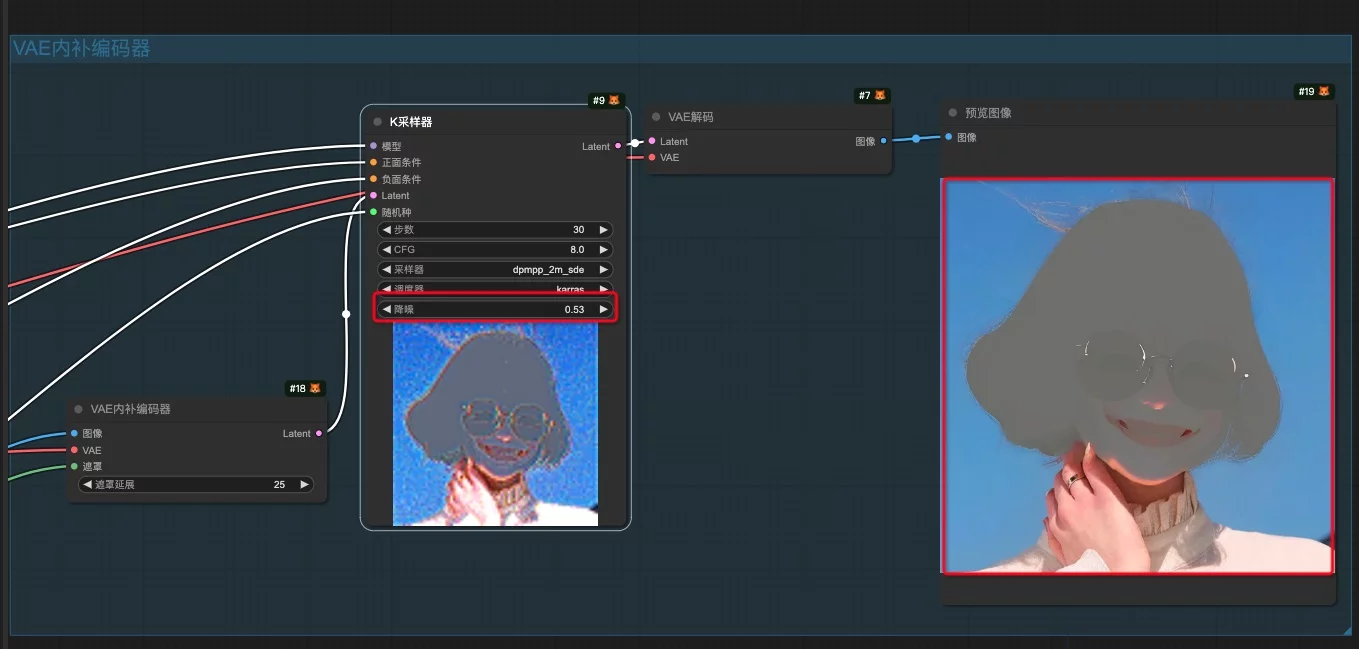Click the #9 fox badge above K采样器
The width and height of the screenshot is (1359, 649).
coord(606,100)
